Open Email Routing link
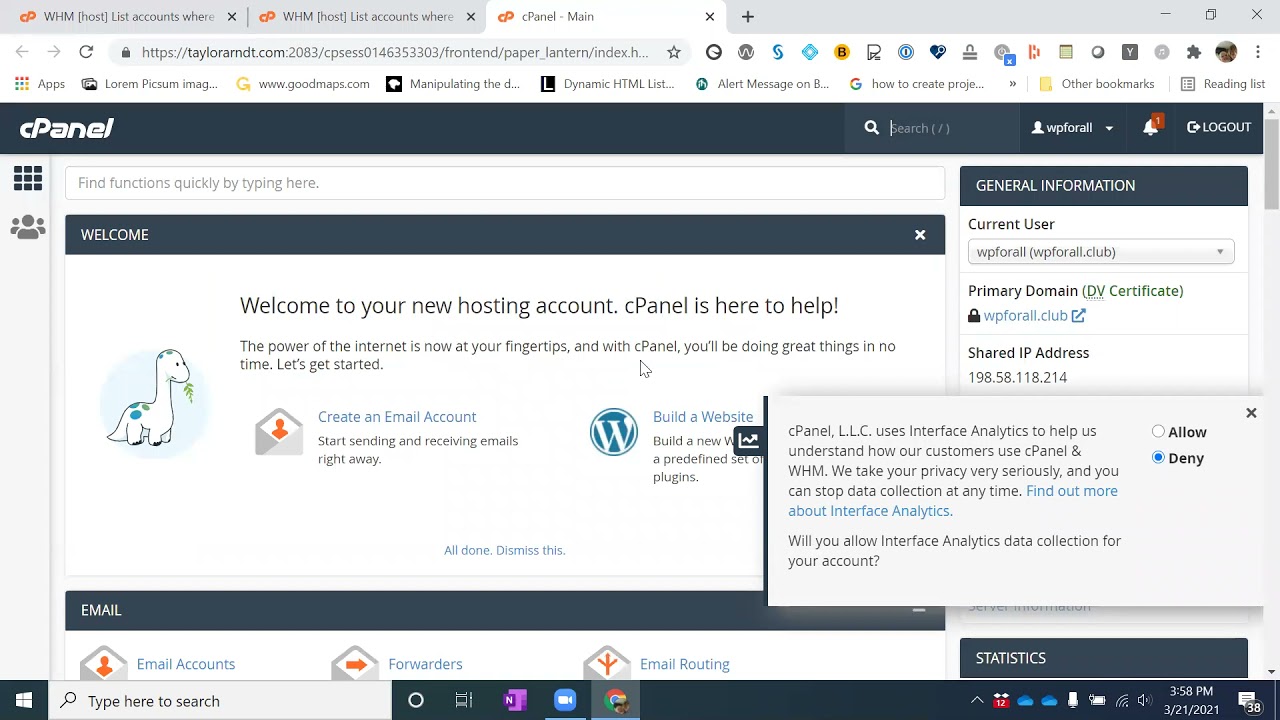Viewport: 1280px width, 720px height. tap(685, 664)
